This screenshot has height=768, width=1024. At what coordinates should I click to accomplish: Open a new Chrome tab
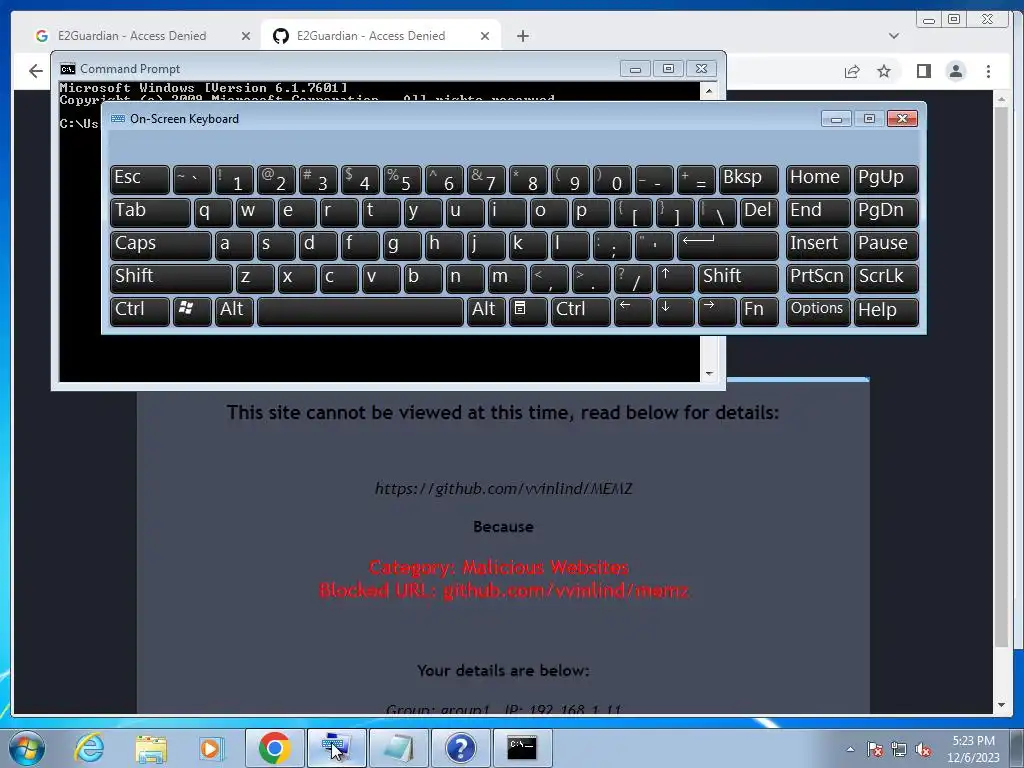click(x=522, y=36)
